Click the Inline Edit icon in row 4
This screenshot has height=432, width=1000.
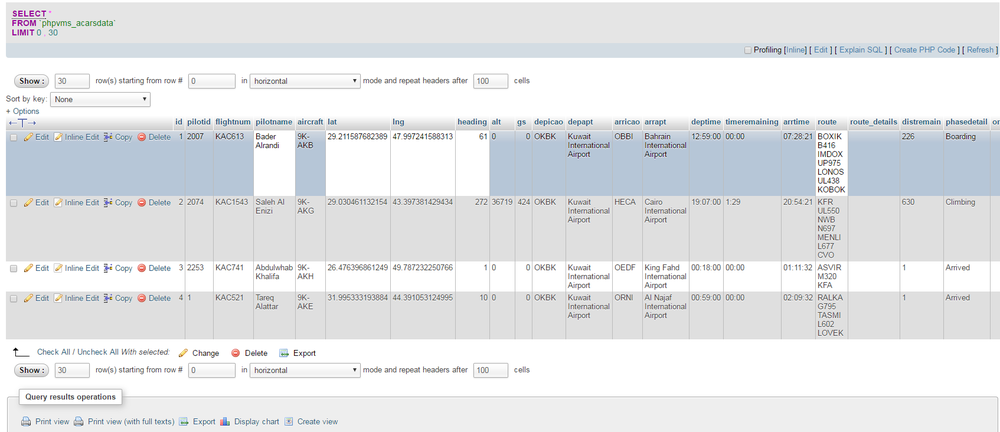[x=58, y=298]
